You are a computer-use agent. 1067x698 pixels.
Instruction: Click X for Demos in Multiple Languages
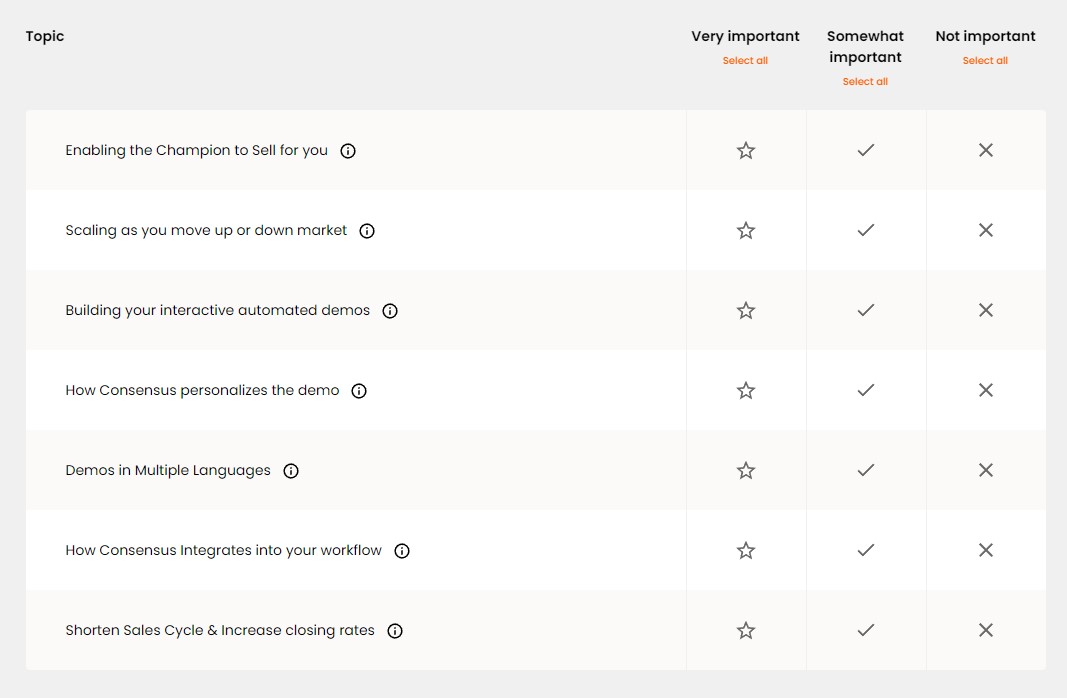pos(985,470)
